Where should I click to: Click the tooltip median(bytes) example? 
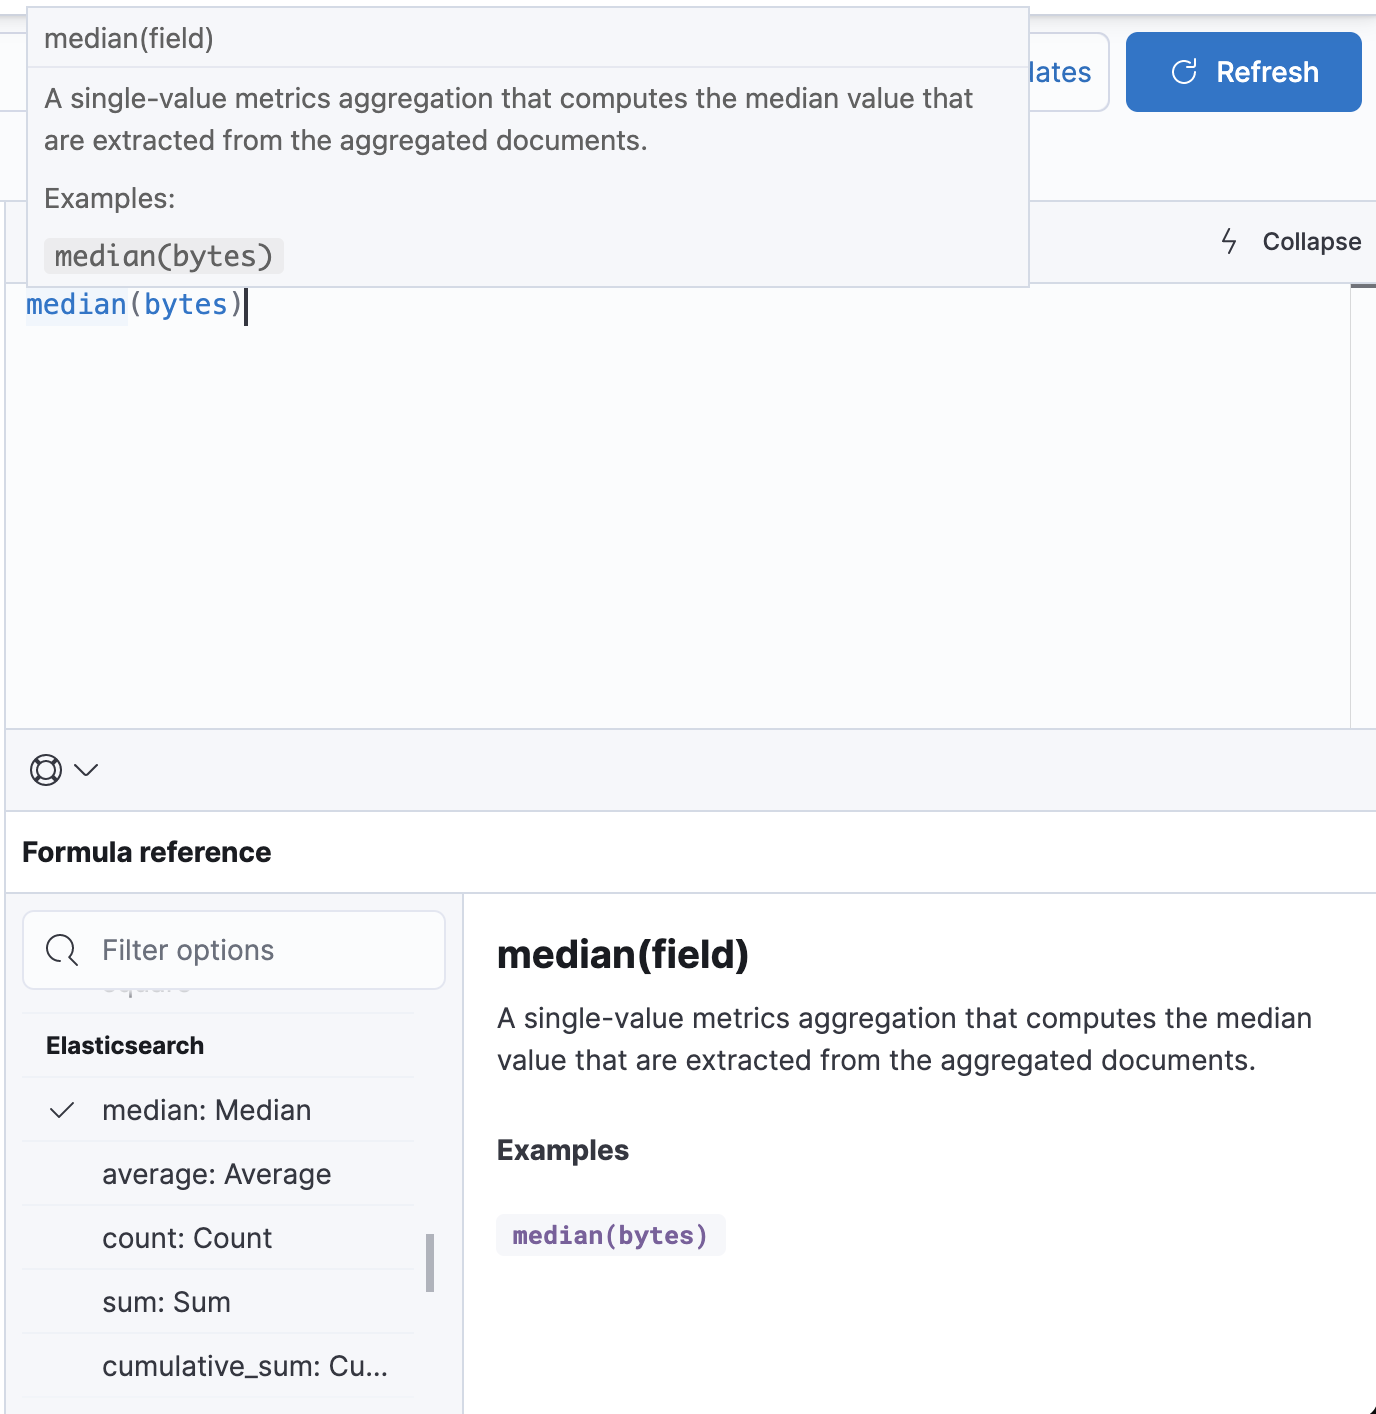point(164,256)
